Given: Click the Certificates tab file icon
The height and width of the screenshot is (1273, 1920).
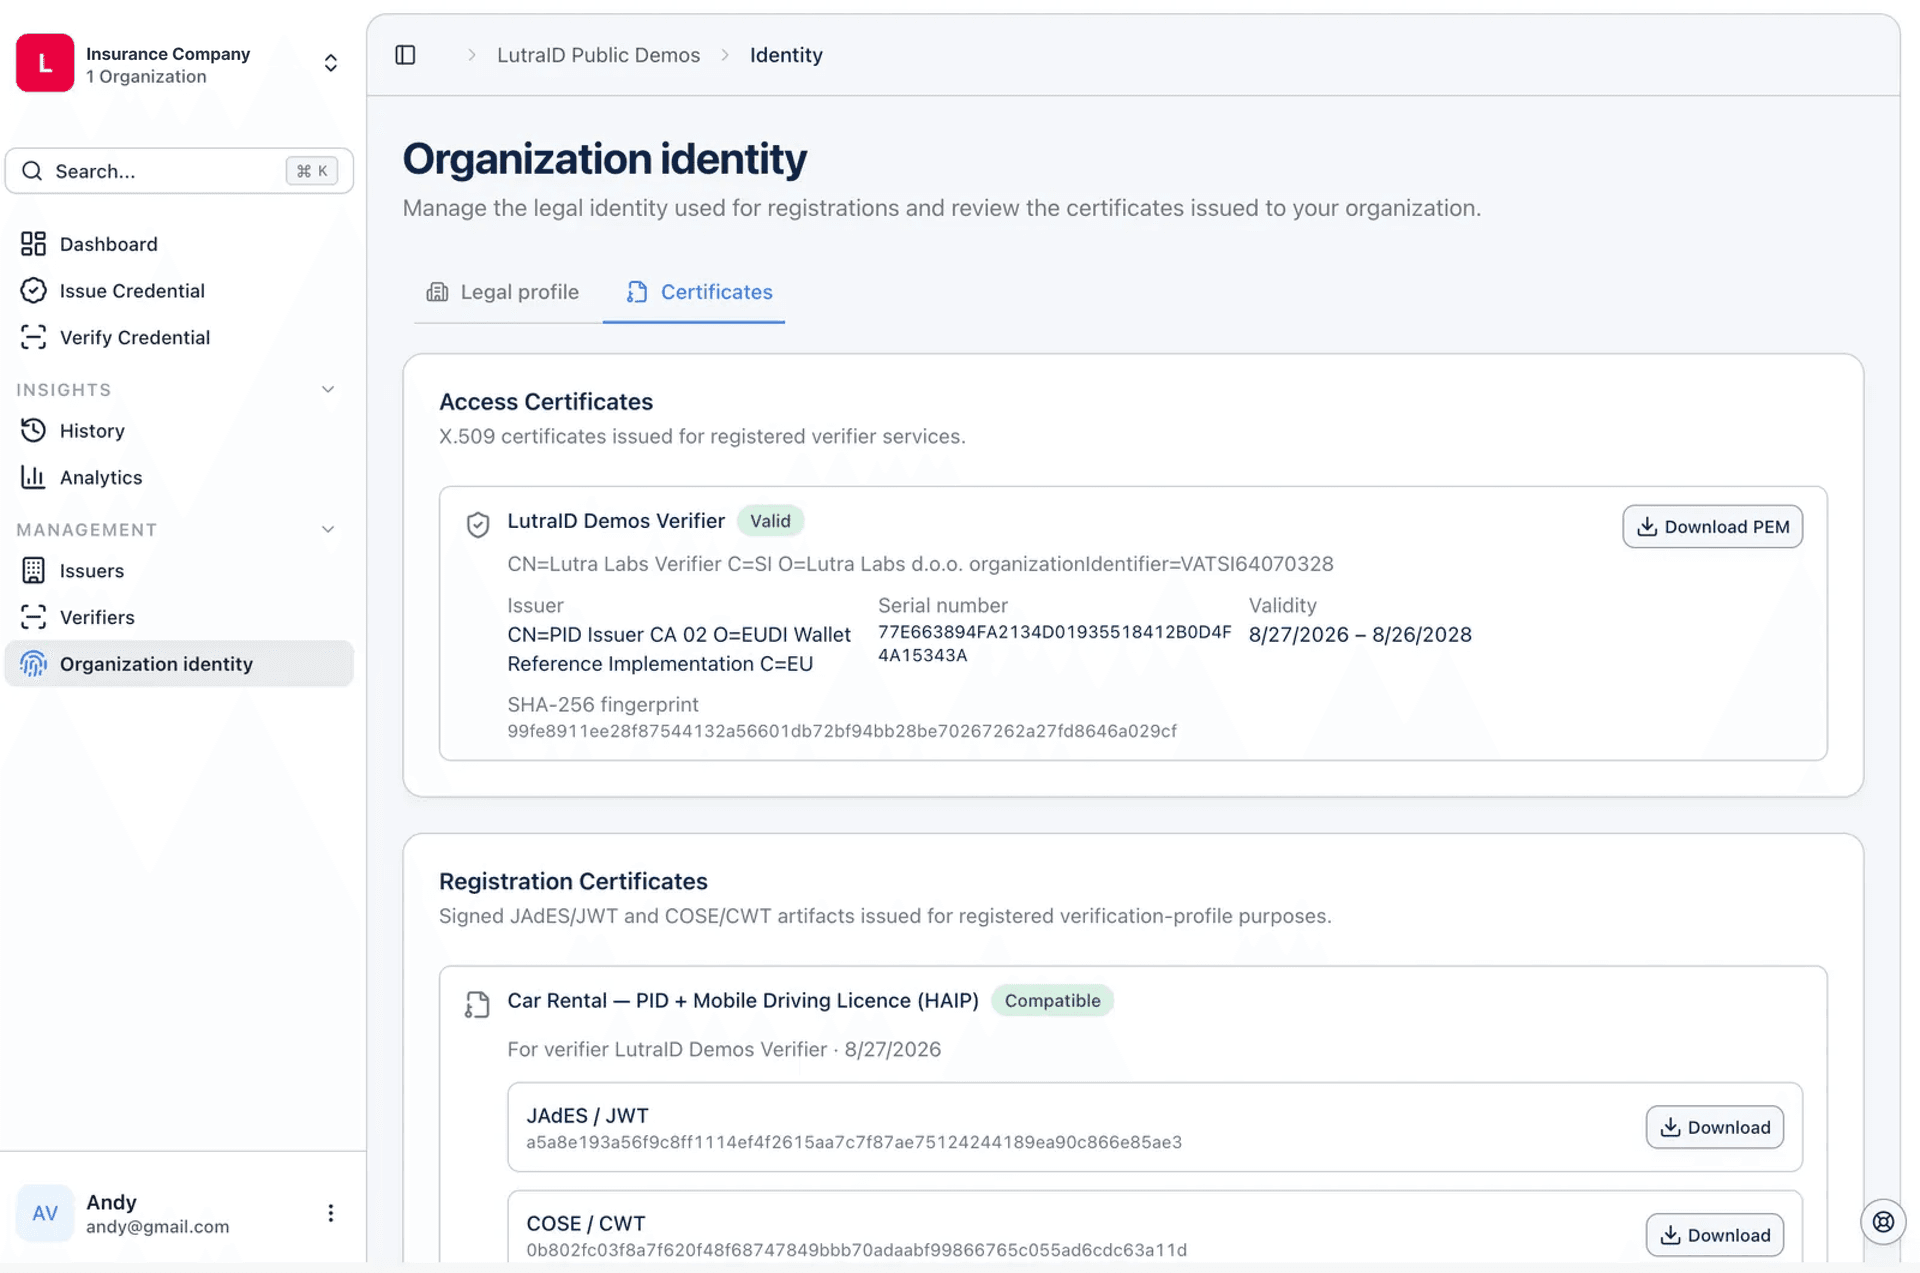Looking at the screenshot, I should pyautogui.click(x=637, y=292).
